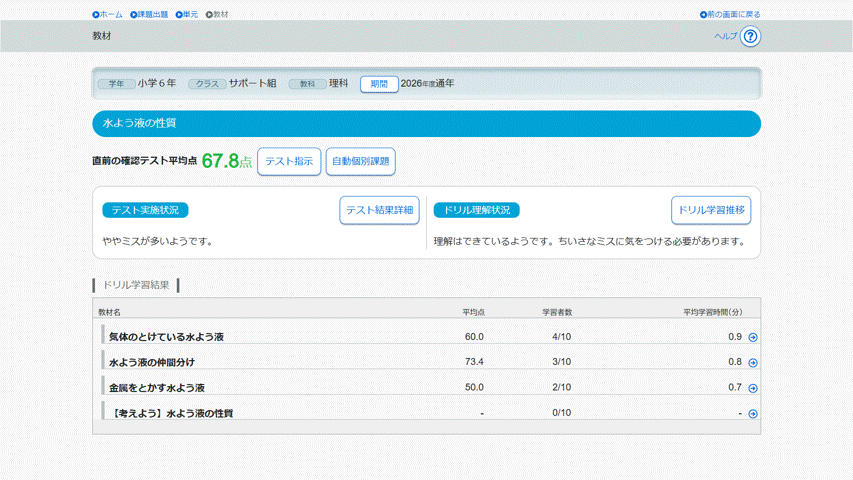This screenshot has height=480, width=853.
Task: Click the テスト指示 button
Action: [x=289, y=162]
